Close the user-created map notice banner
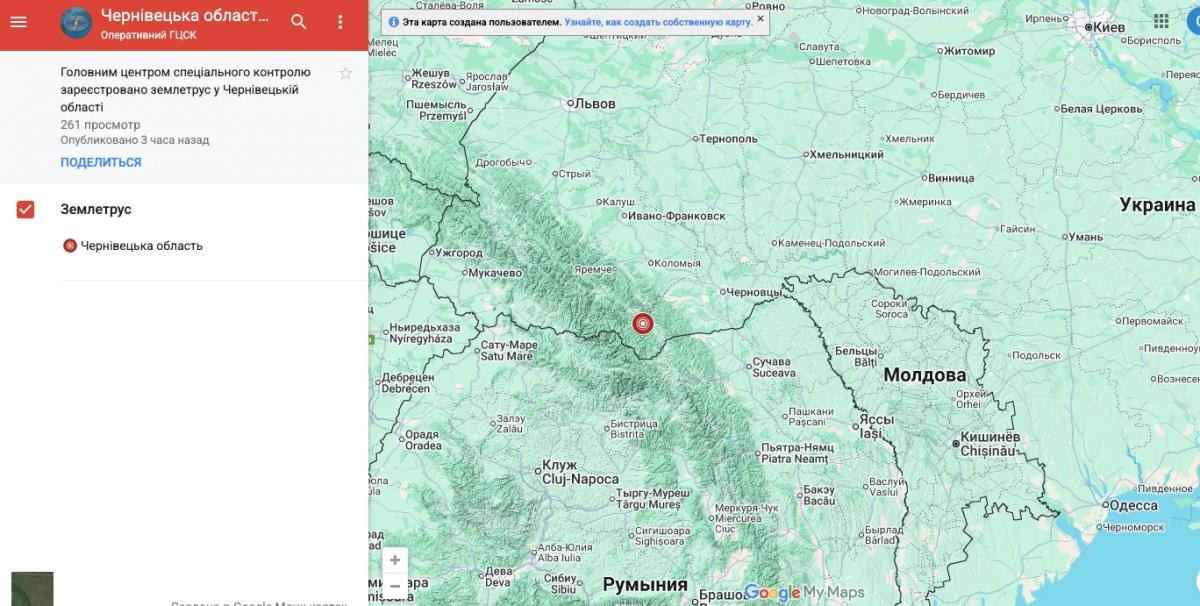Image resolution: width=1200 pixels, height=606 pixels. click(x=760, y=18)
